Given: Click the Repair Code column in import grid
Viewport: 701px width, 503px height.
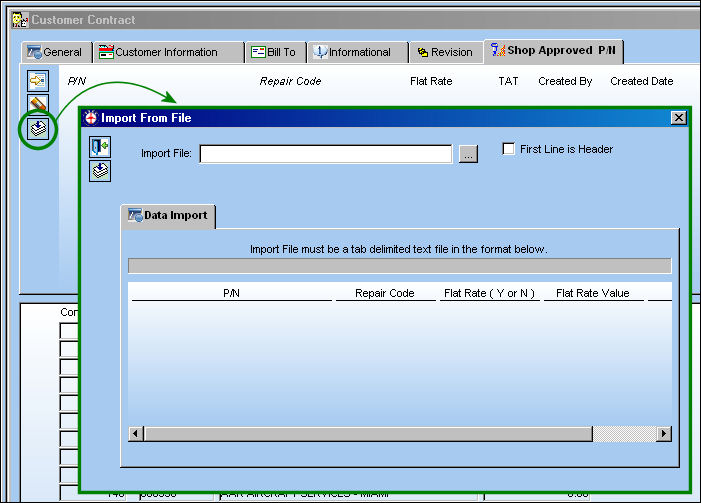Looking at the screenshot, I should (385, 293).
